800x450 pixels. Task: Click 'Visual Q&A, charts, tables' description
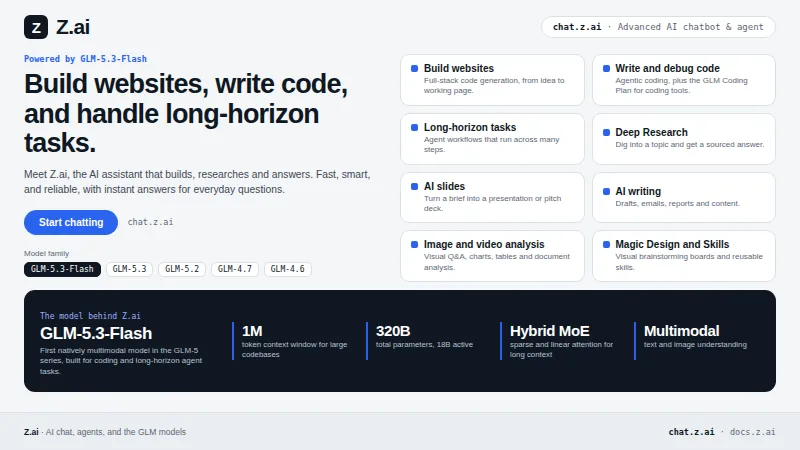tap(496, 262)
